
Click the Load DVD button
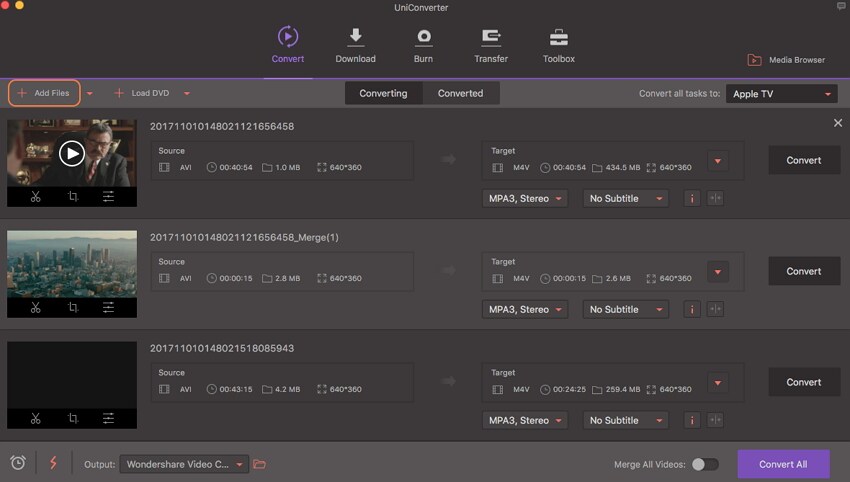tap(142, 93)
